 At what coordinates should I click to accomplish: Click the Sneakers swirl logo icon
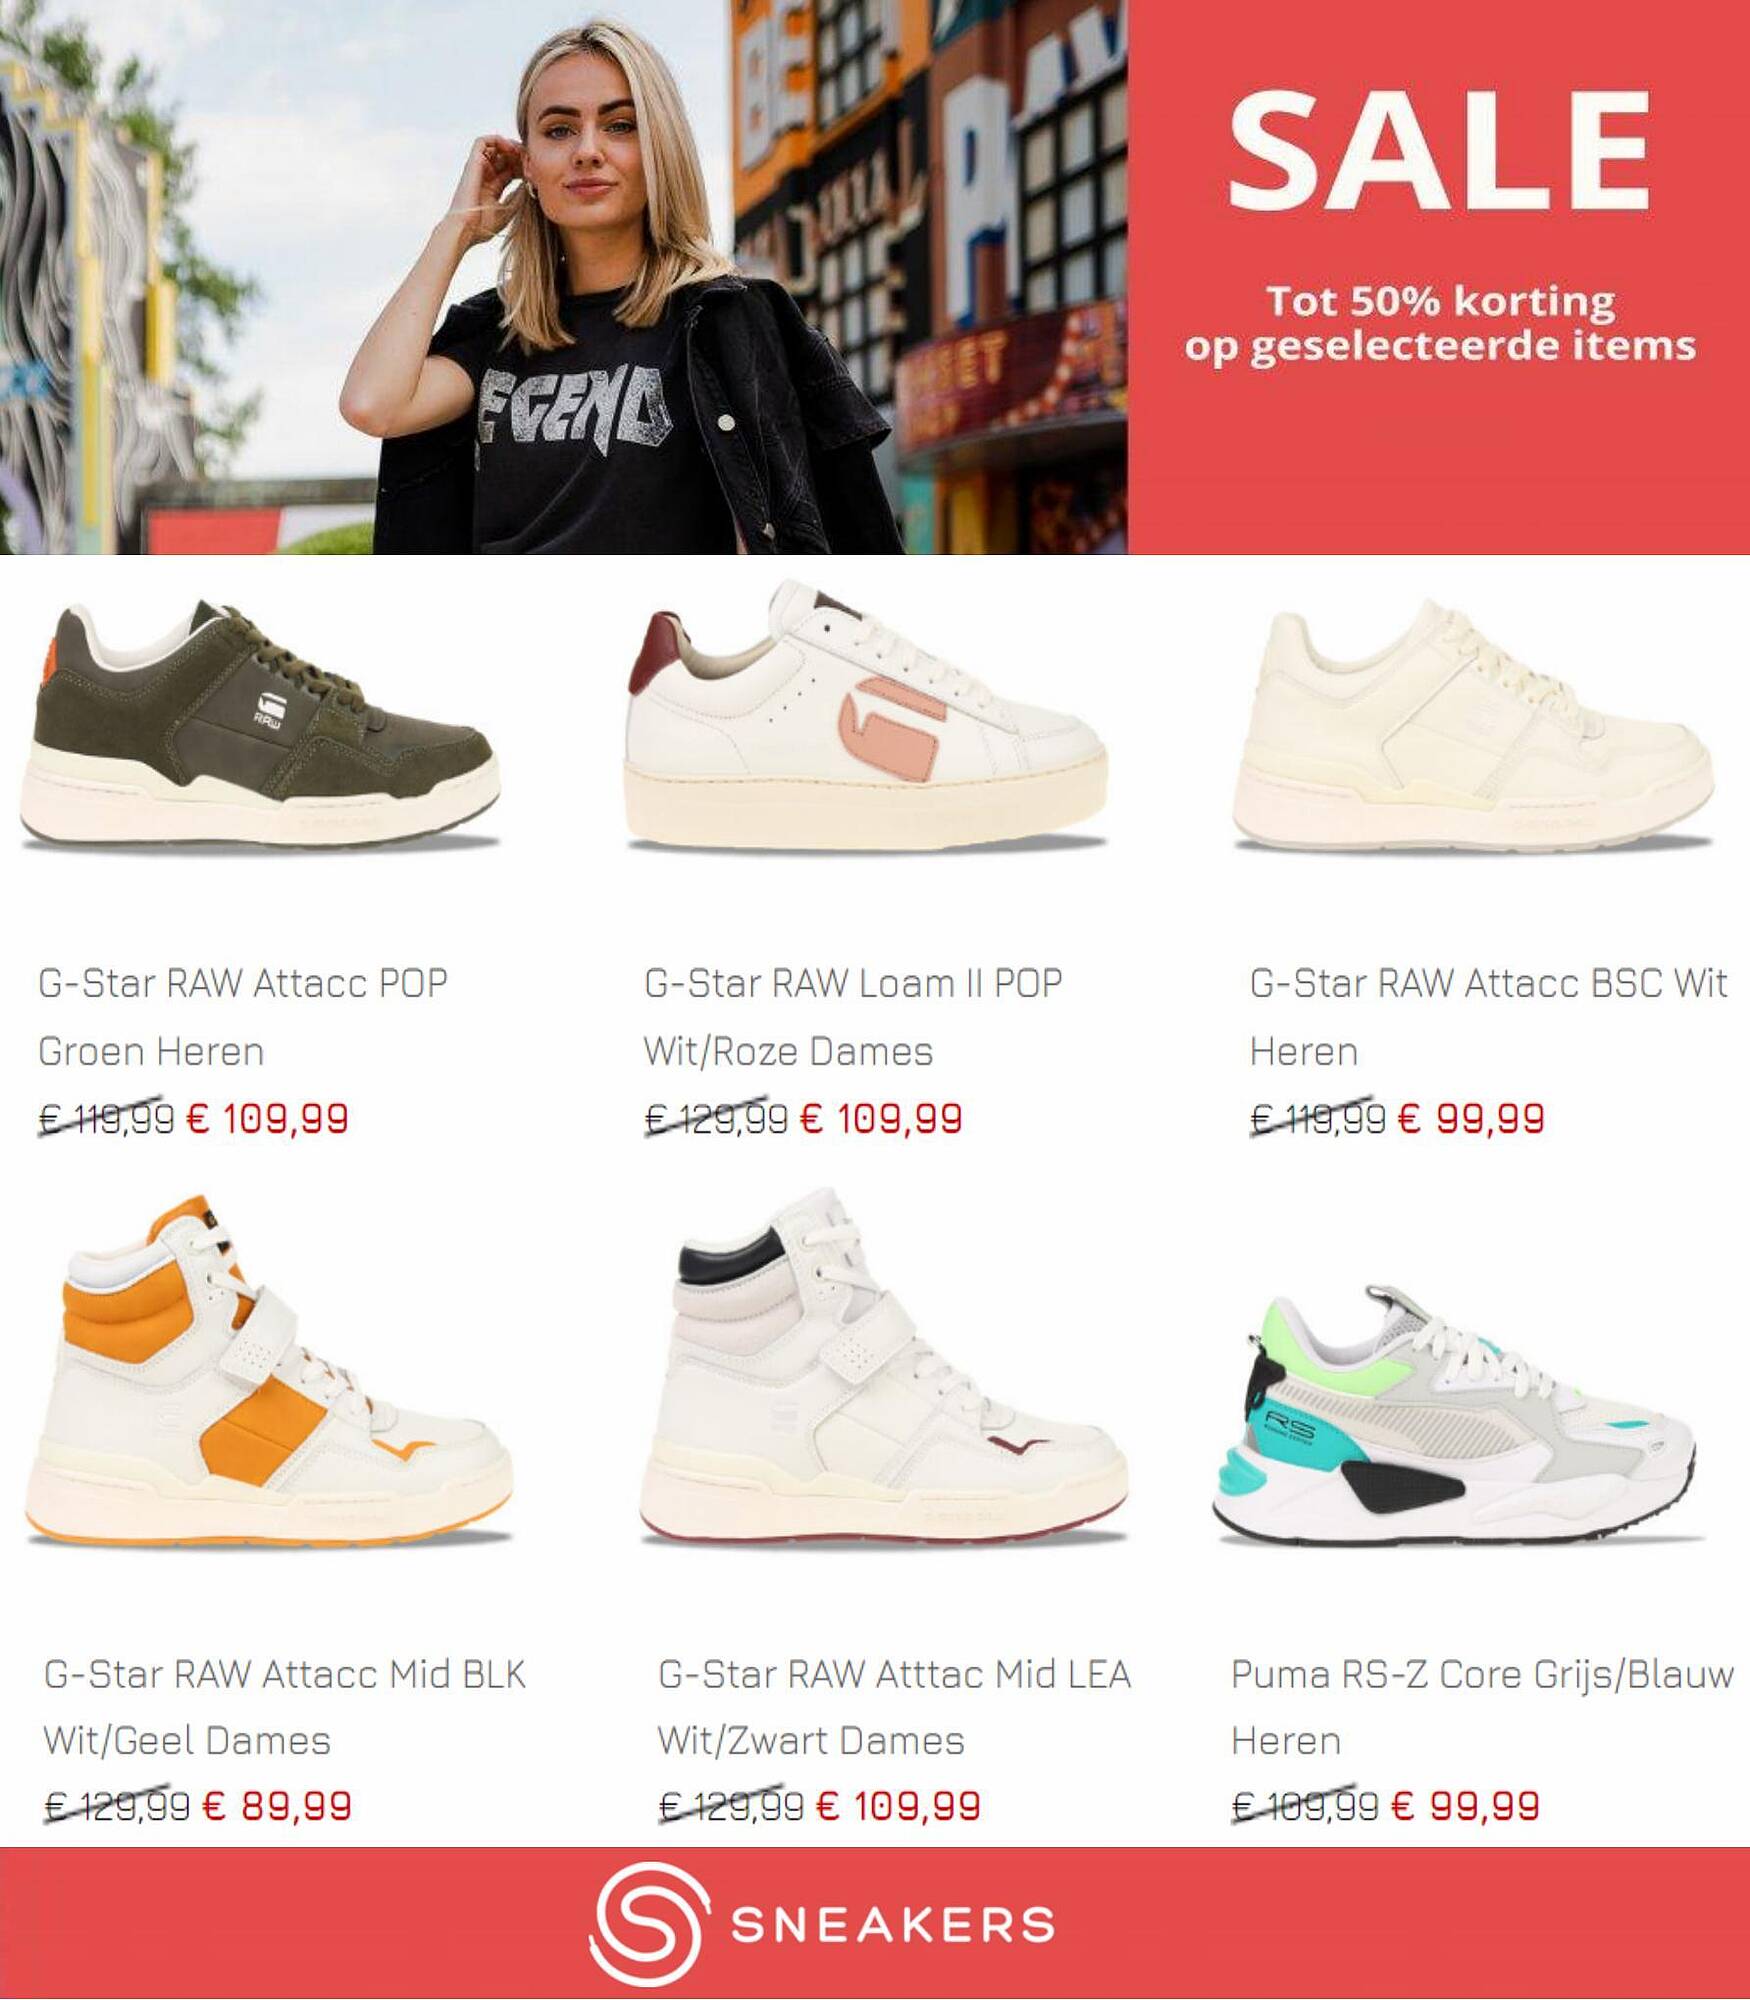(x=648, y=1924)
